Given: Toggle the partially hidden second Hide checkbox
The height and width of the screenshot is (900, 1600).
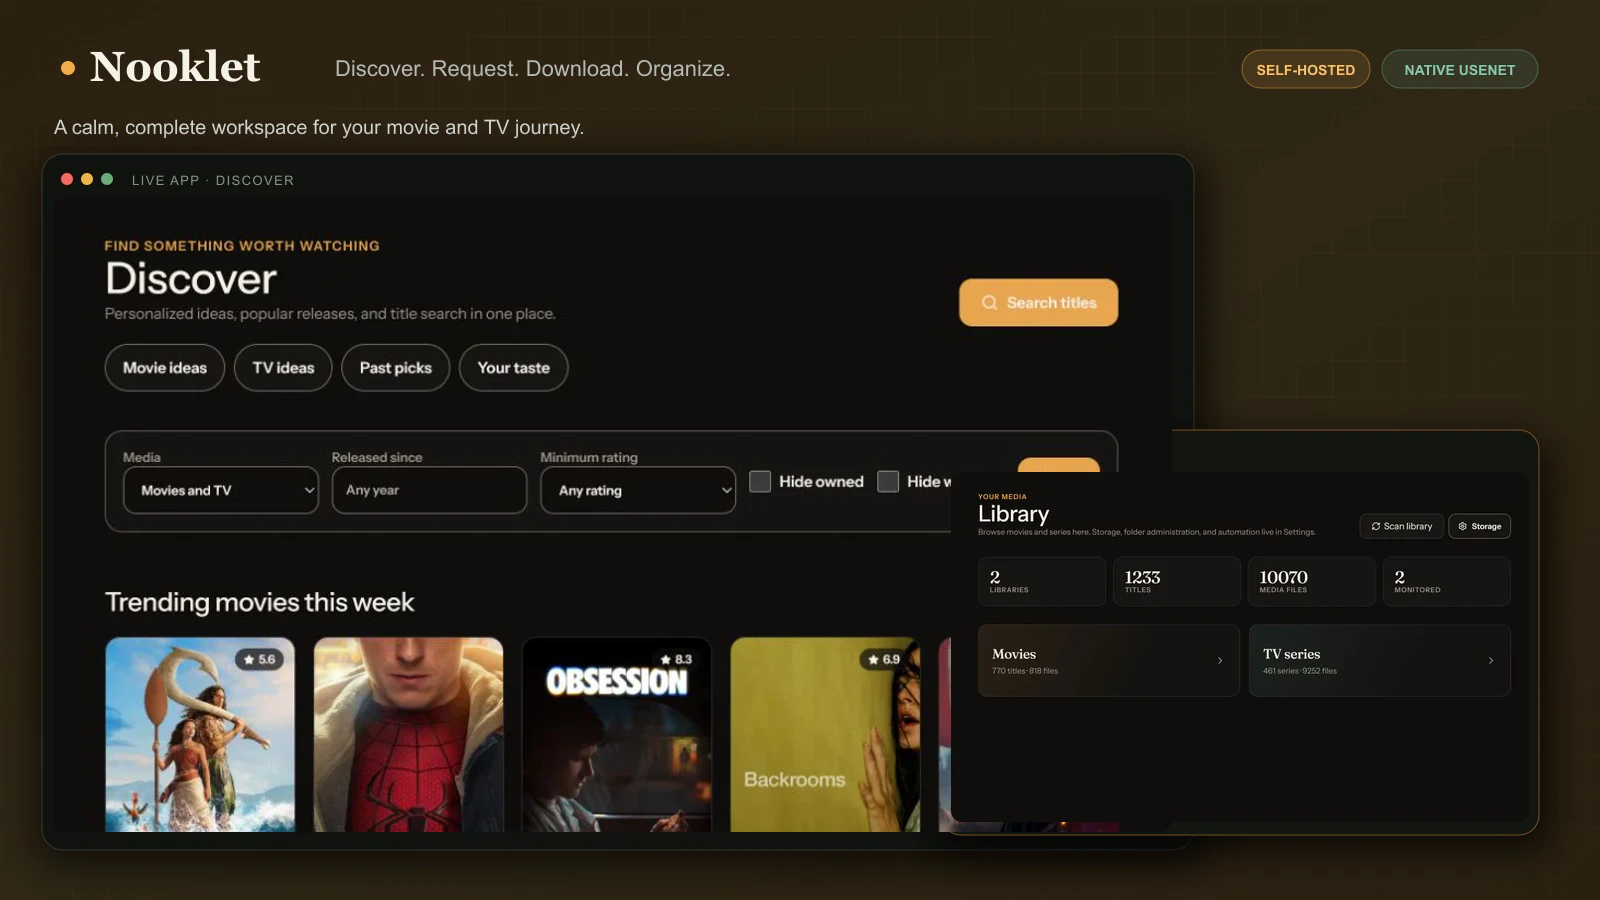Looking at the screenshot, I should 888,481.
